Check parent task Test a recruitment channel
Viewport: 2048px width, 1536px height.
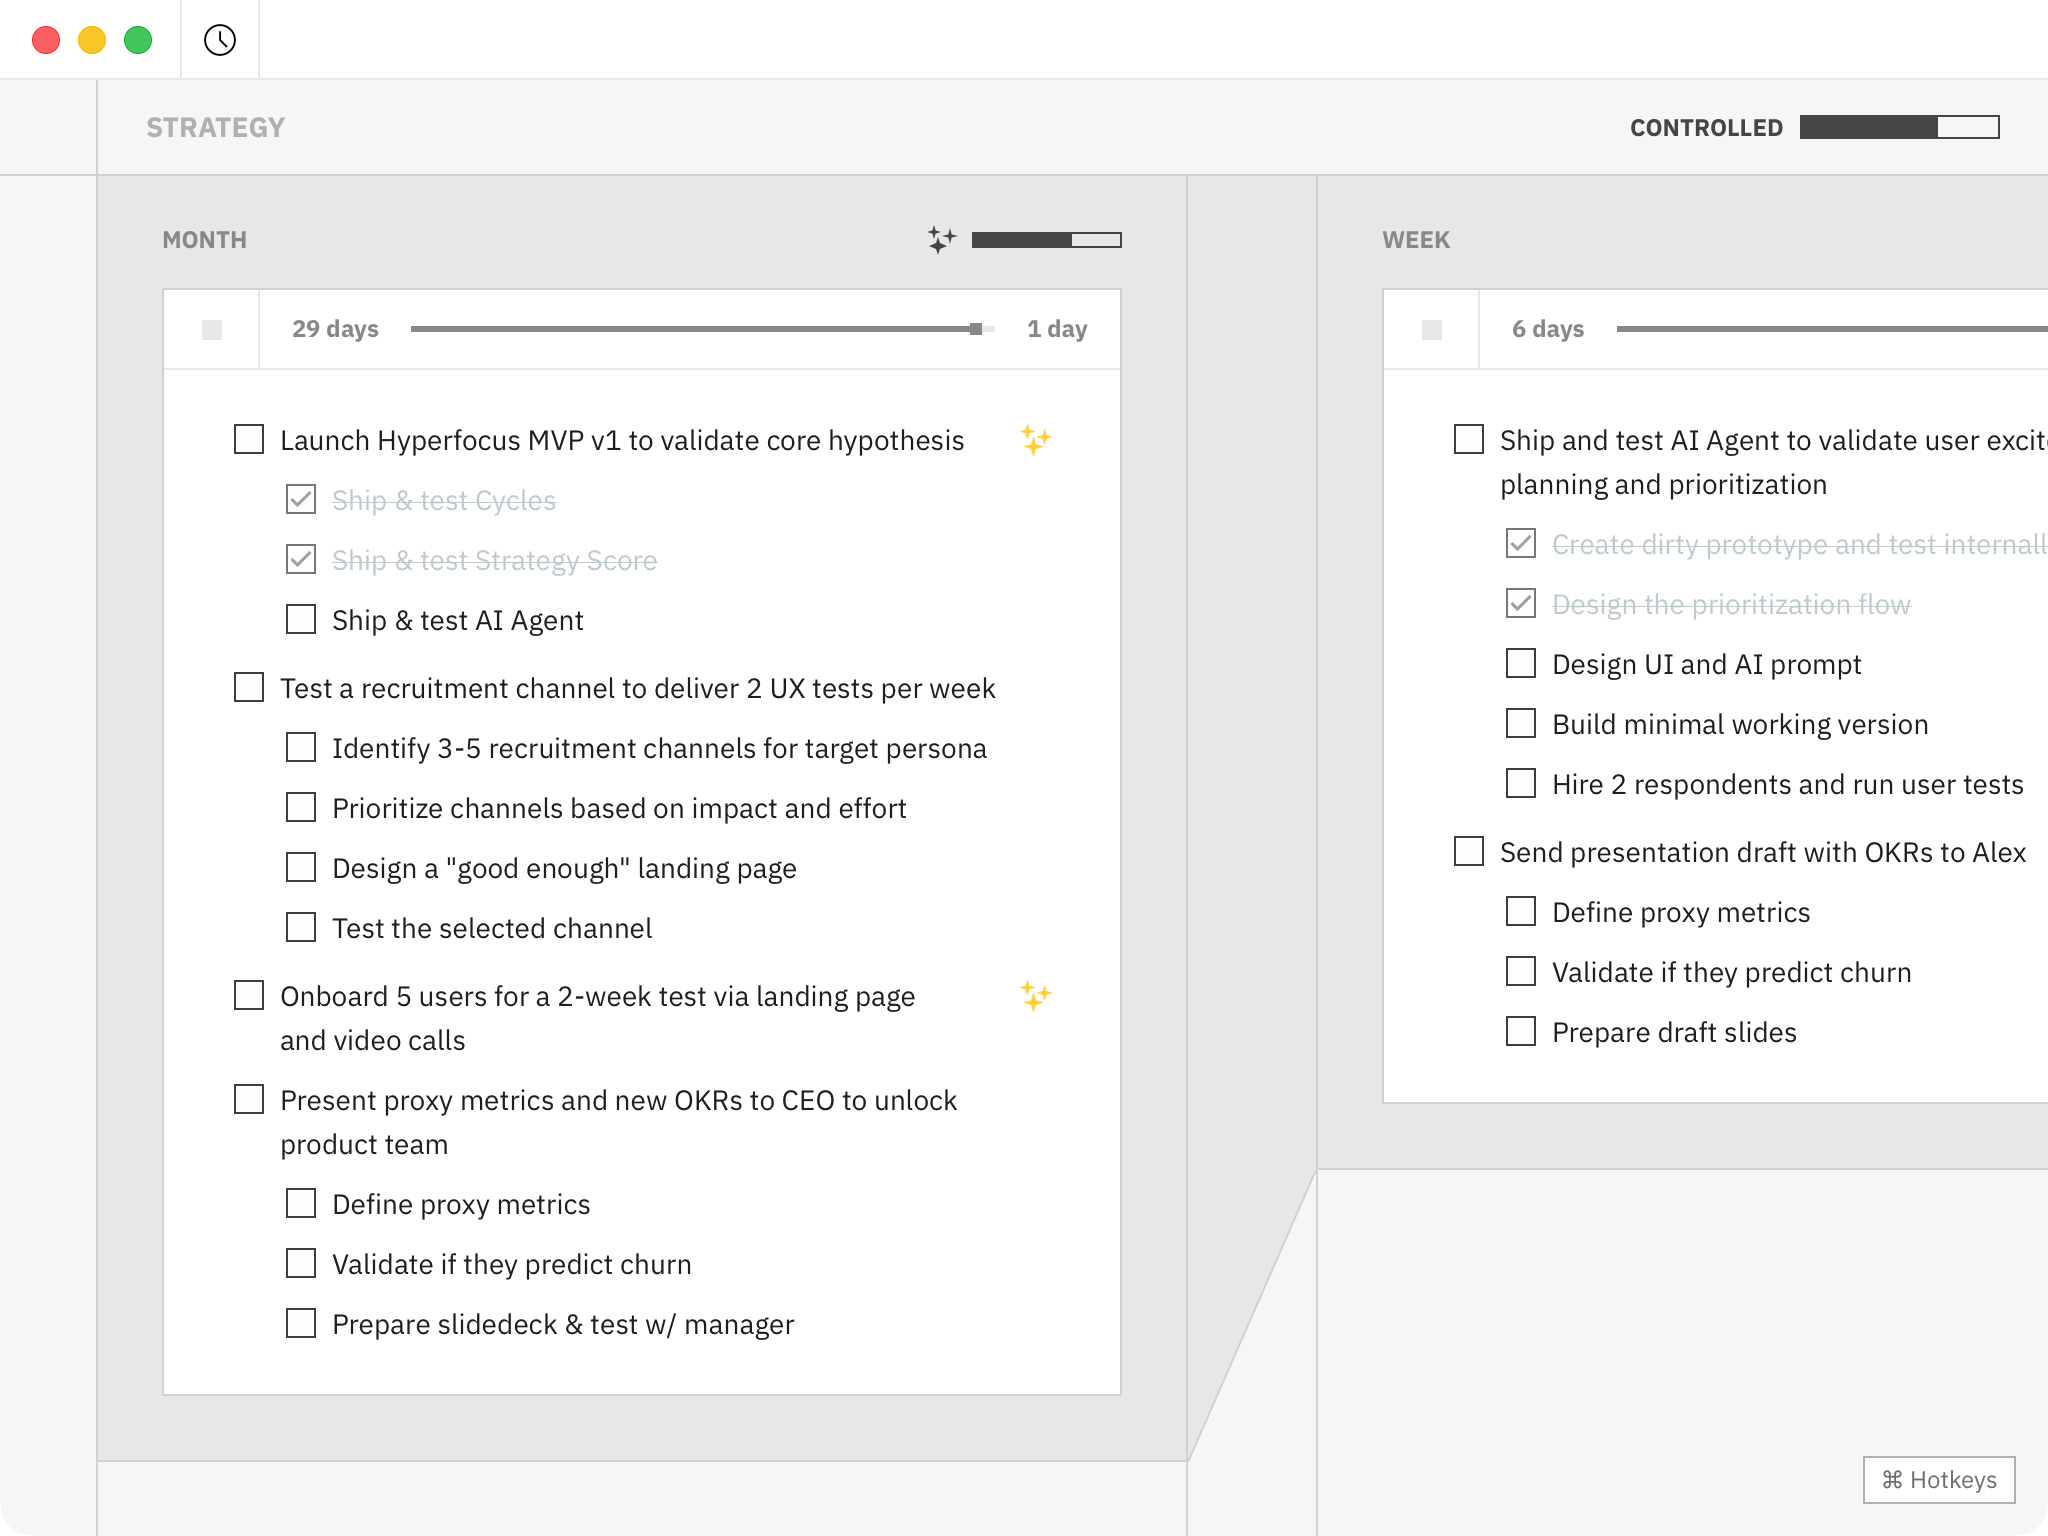(x=249, y=688)
